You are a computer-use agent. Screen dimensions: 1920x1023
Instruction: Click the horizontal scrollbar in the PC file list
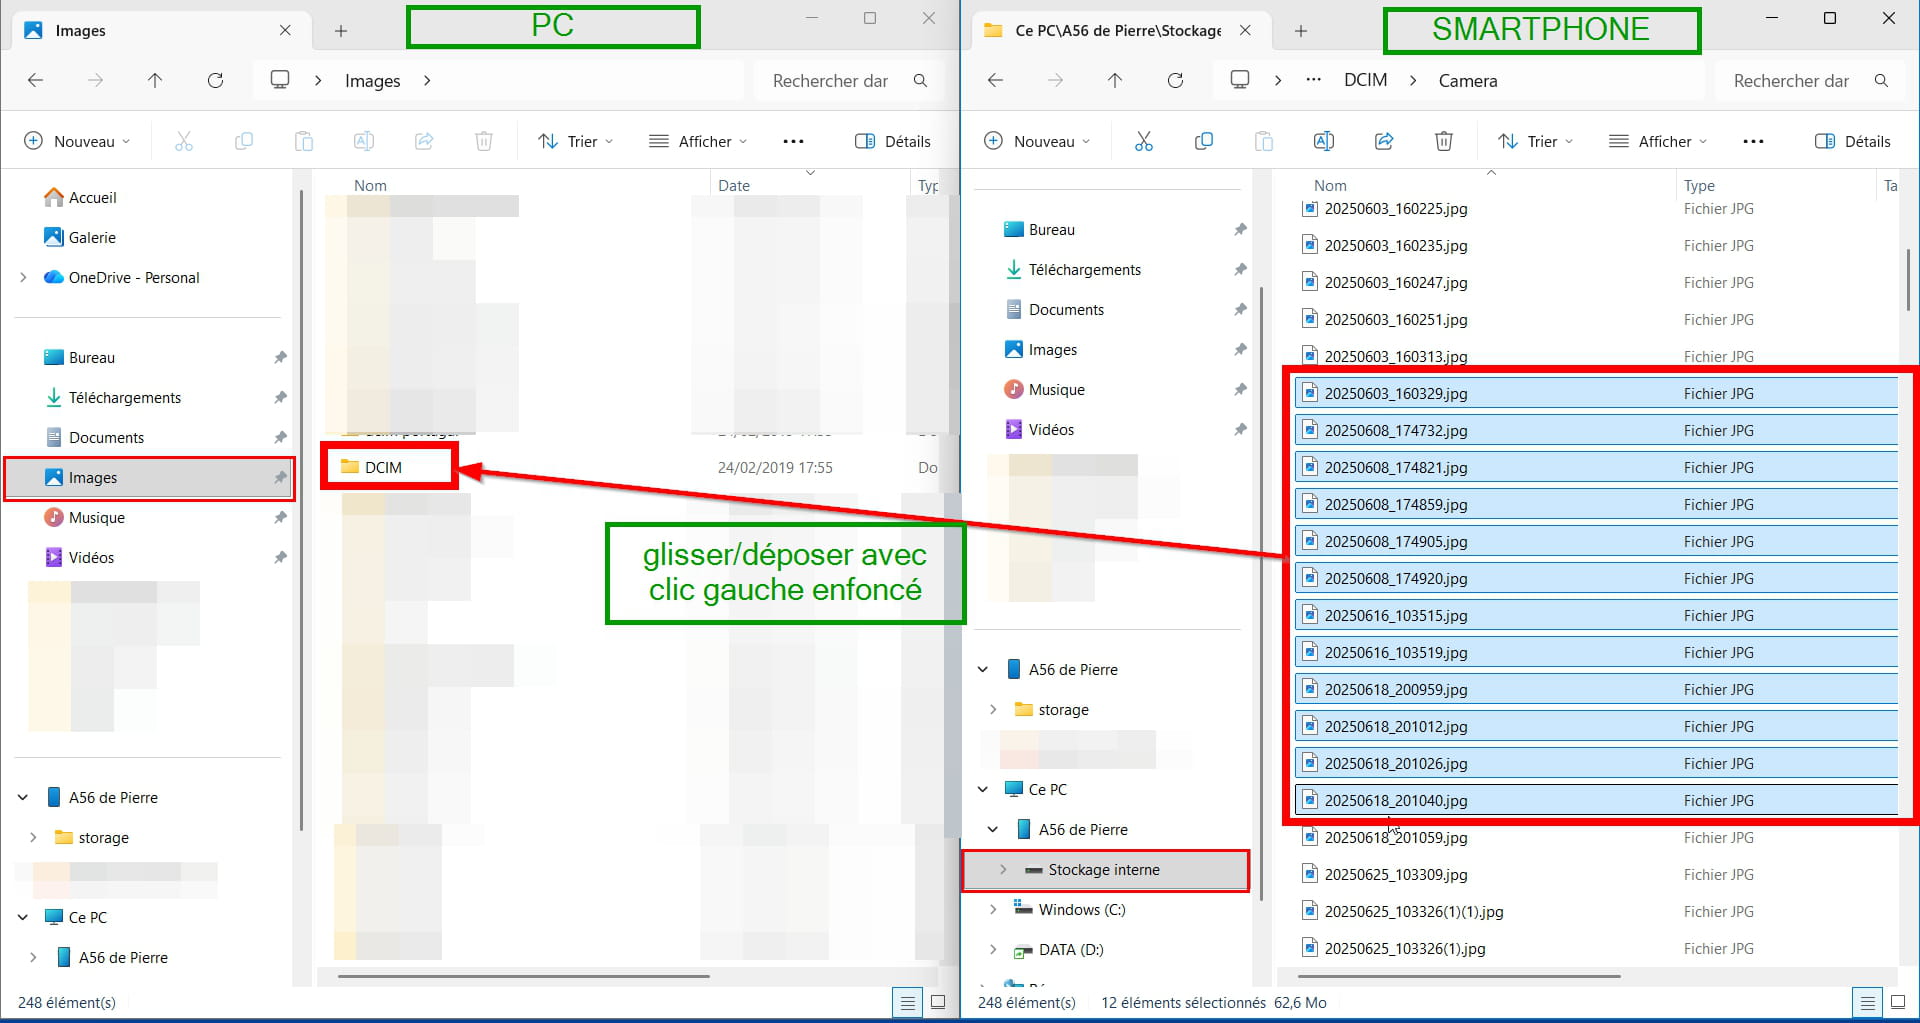523,976
